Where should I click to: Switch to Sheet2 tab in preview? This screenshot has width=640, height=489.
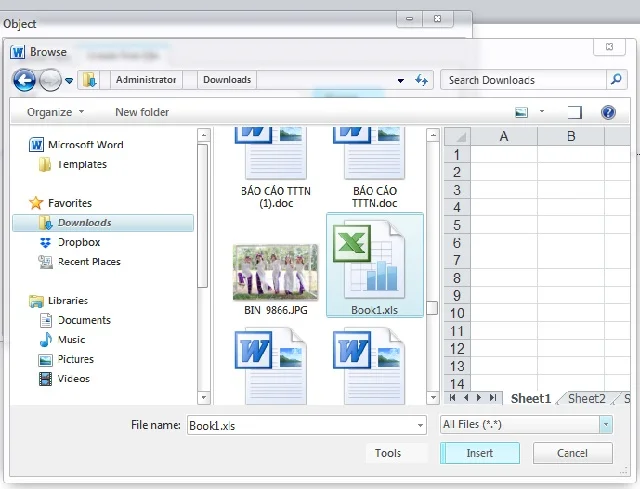click(587, 398)
